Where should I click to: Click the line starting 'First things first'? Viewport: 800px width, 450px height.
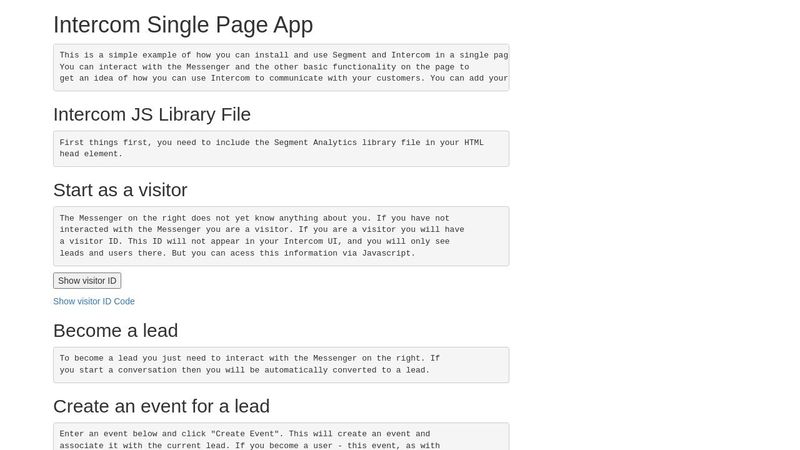click(x=271, y=142)
